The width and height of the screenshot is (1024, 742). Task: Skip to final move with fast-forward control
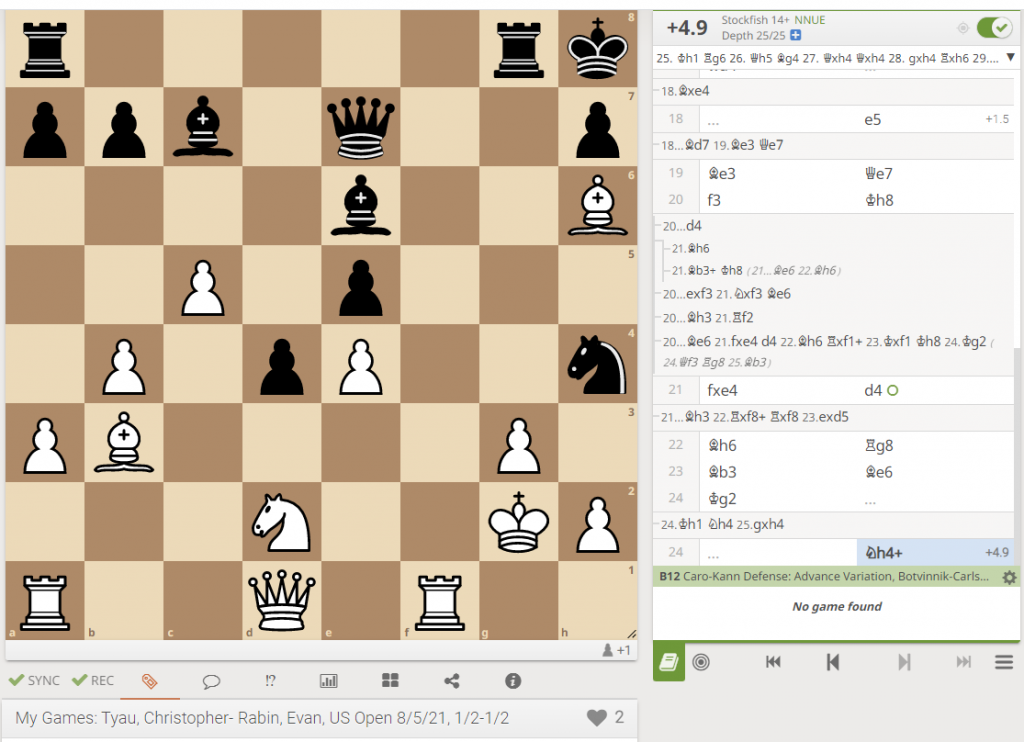[x=962, y=662]
